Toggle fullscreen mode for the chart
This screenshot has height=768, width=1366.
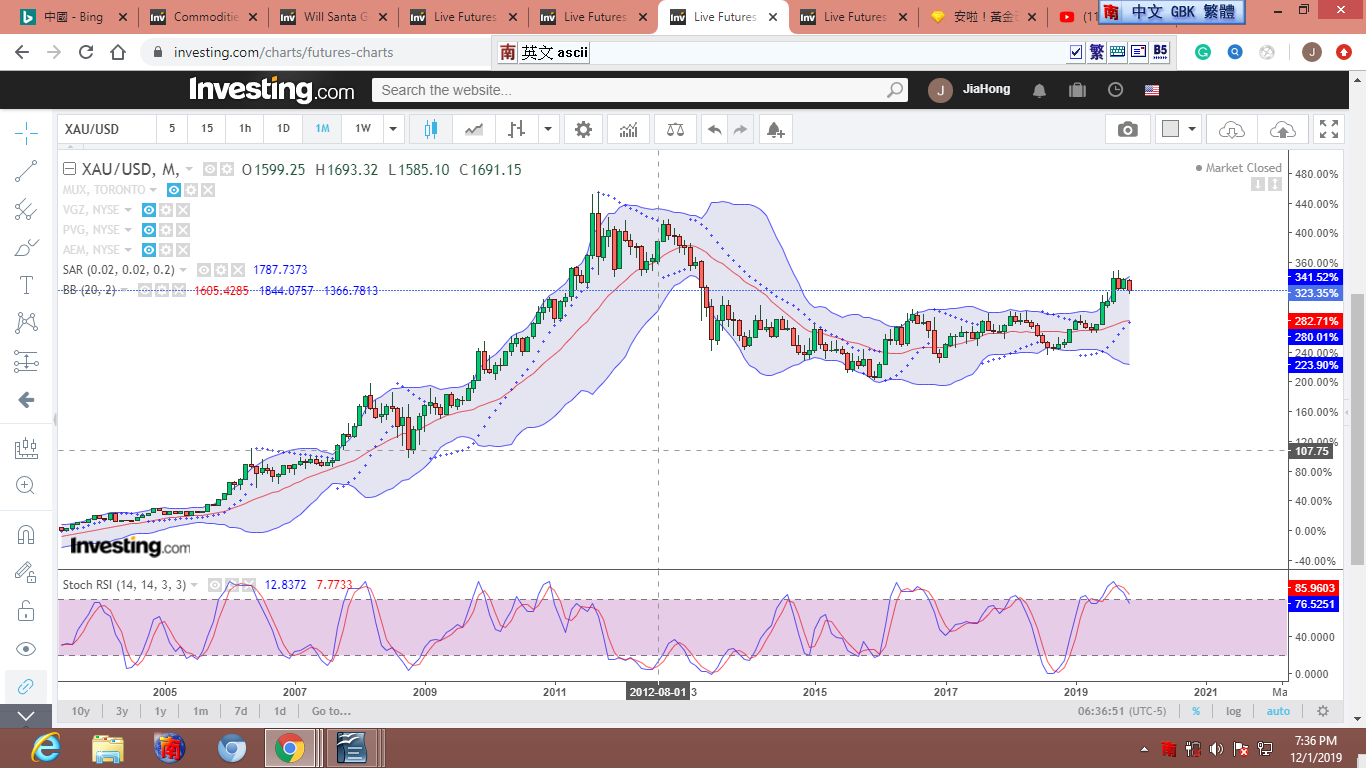[x=1328, y=129]
